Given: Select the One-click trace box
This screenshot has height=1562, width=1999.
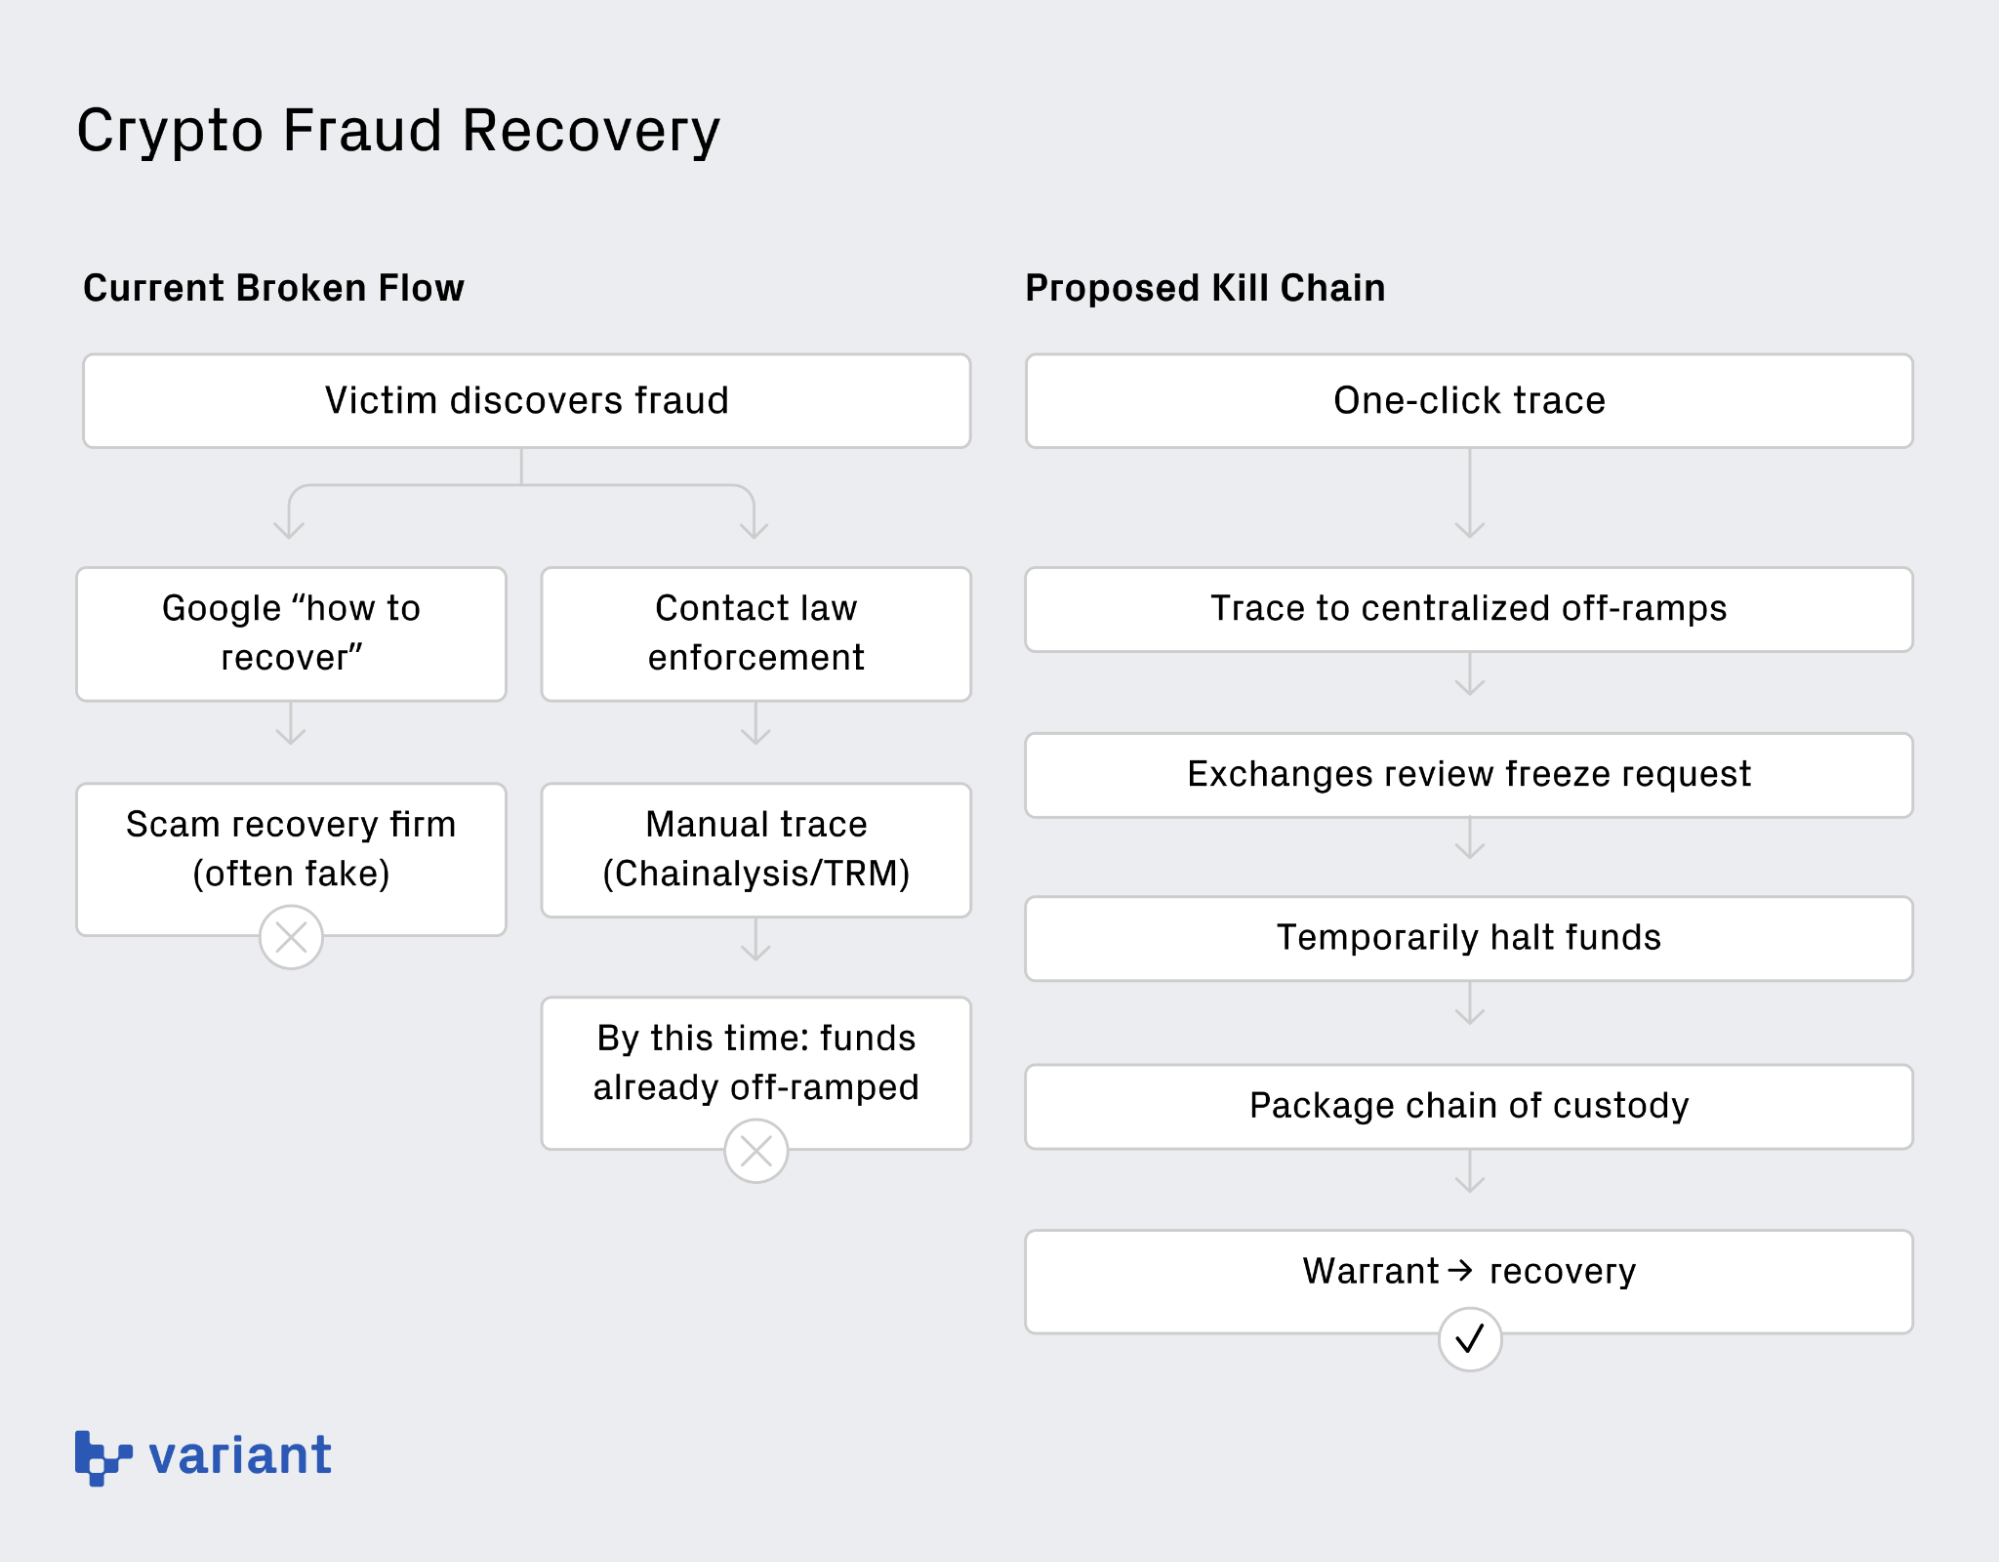Looking at the screenshot, I should coord(1469,401).
